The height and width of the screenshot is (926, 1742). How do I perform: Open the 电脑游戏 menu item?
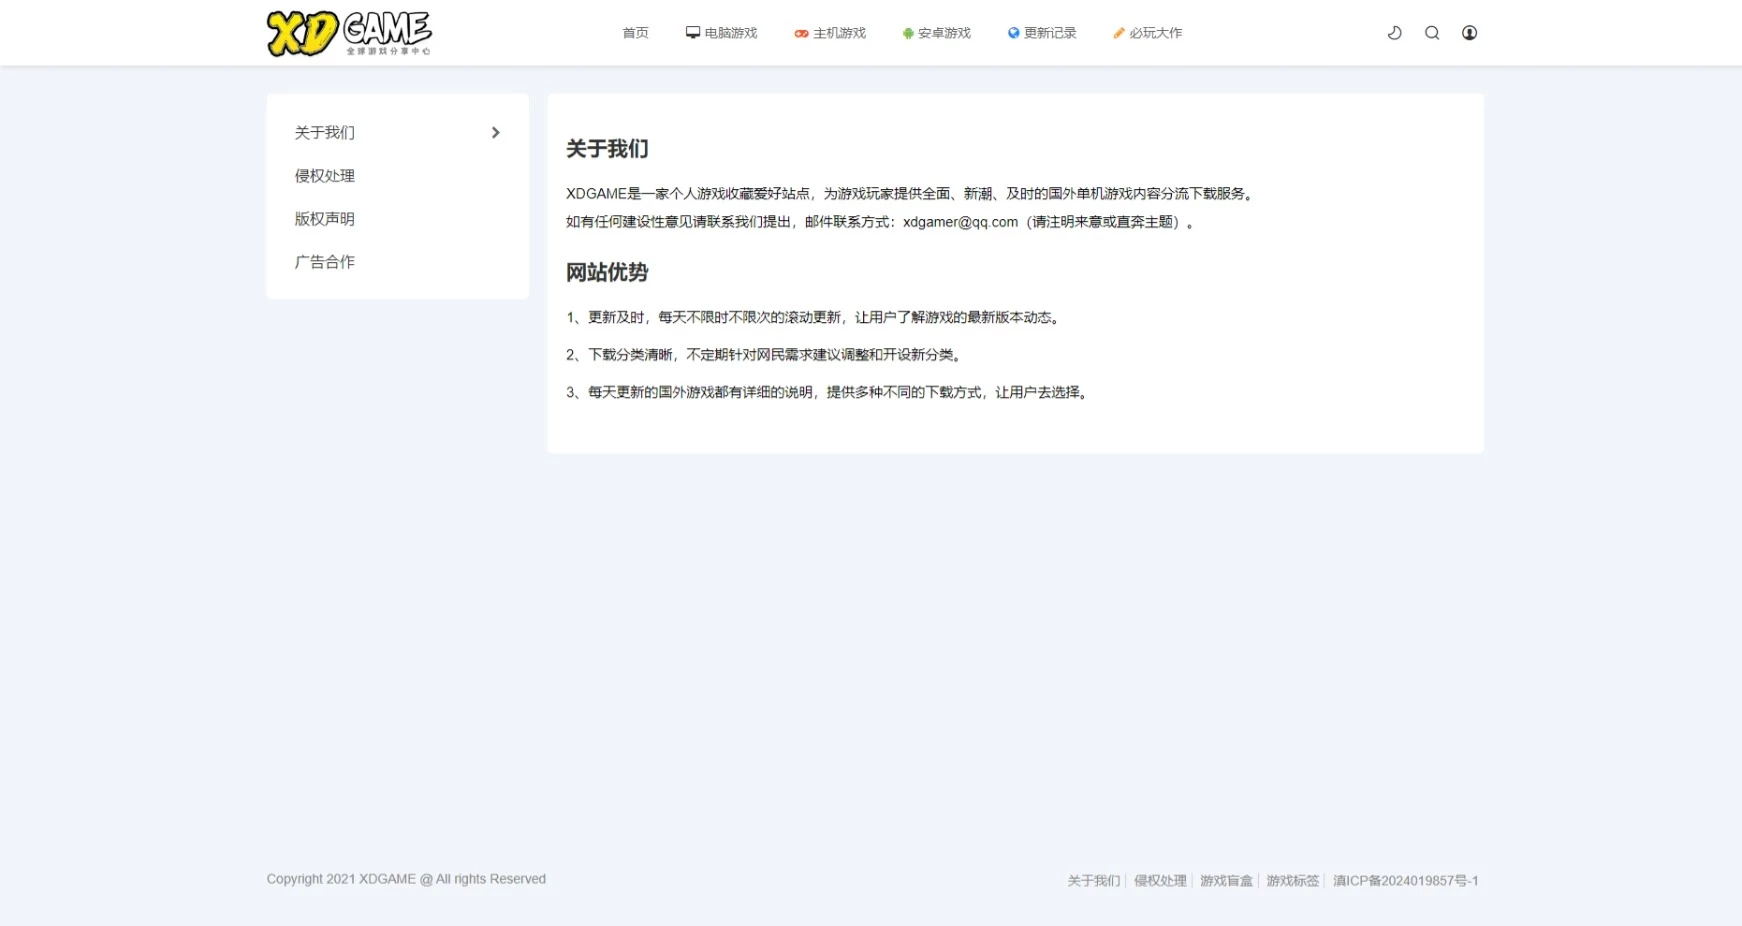click(x=721, y=33)
